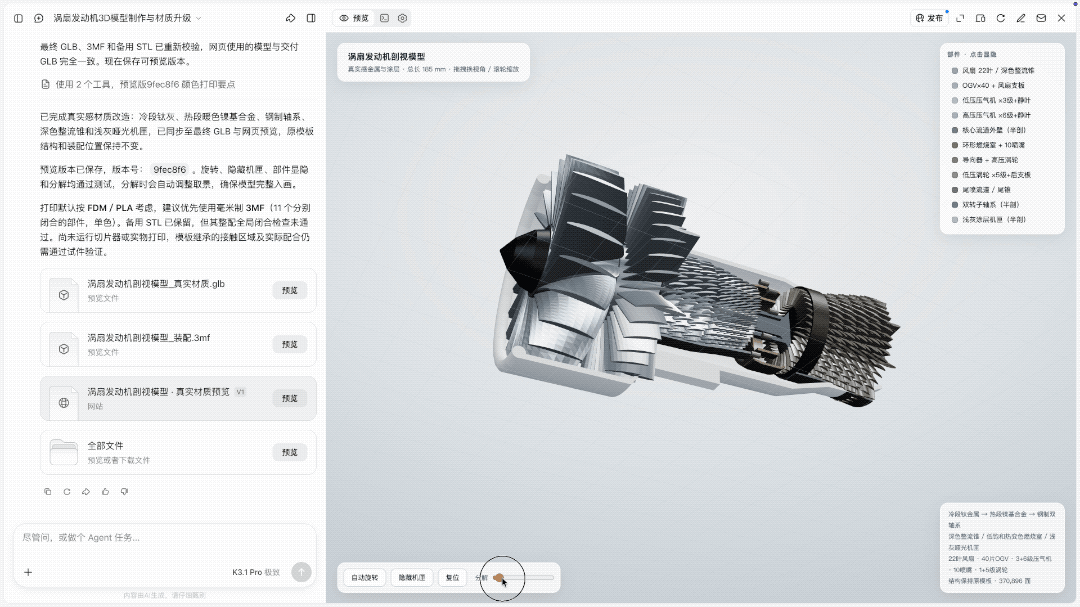Click the device view icon in the preview toolbar

pyautogui.click(x=980, y=18)
